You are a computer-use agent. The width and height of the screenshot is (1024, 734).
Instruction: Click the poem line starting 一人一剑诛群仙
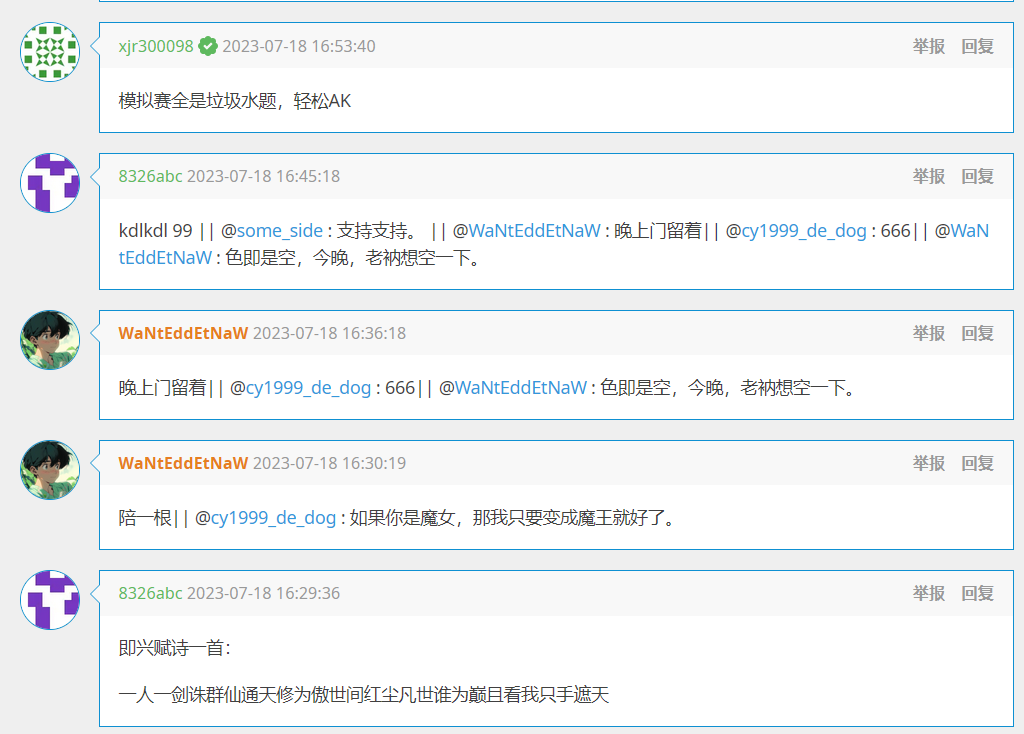tap(364, 694)
